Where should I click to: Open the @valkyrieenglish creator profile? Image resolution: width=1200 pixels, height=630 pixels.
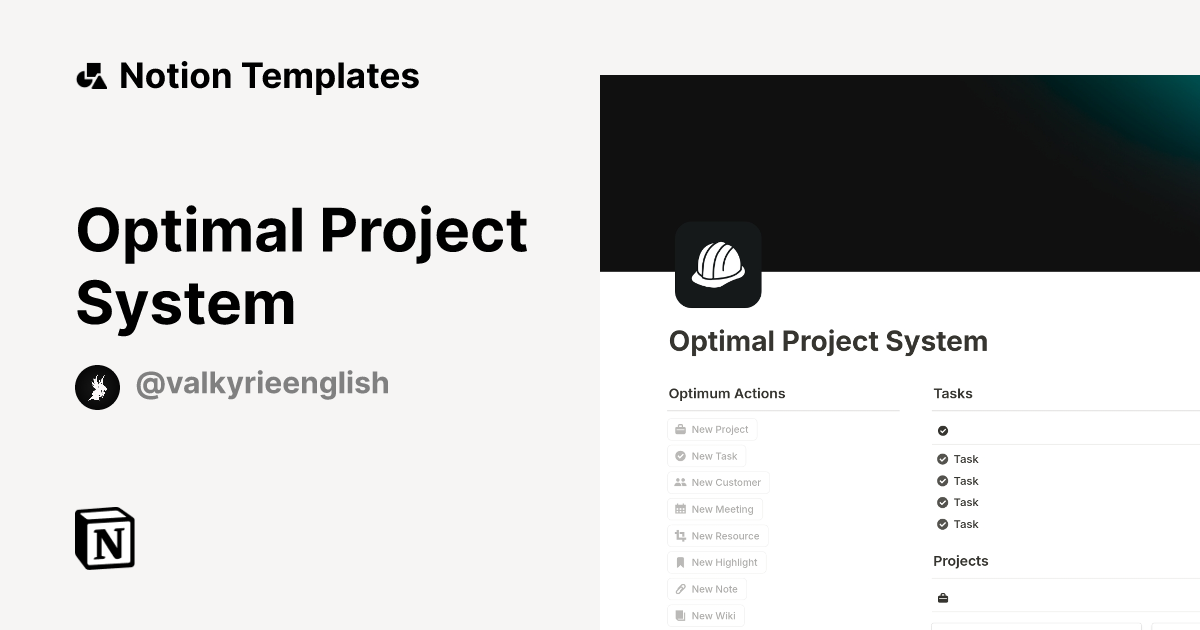tap(231, 384)
